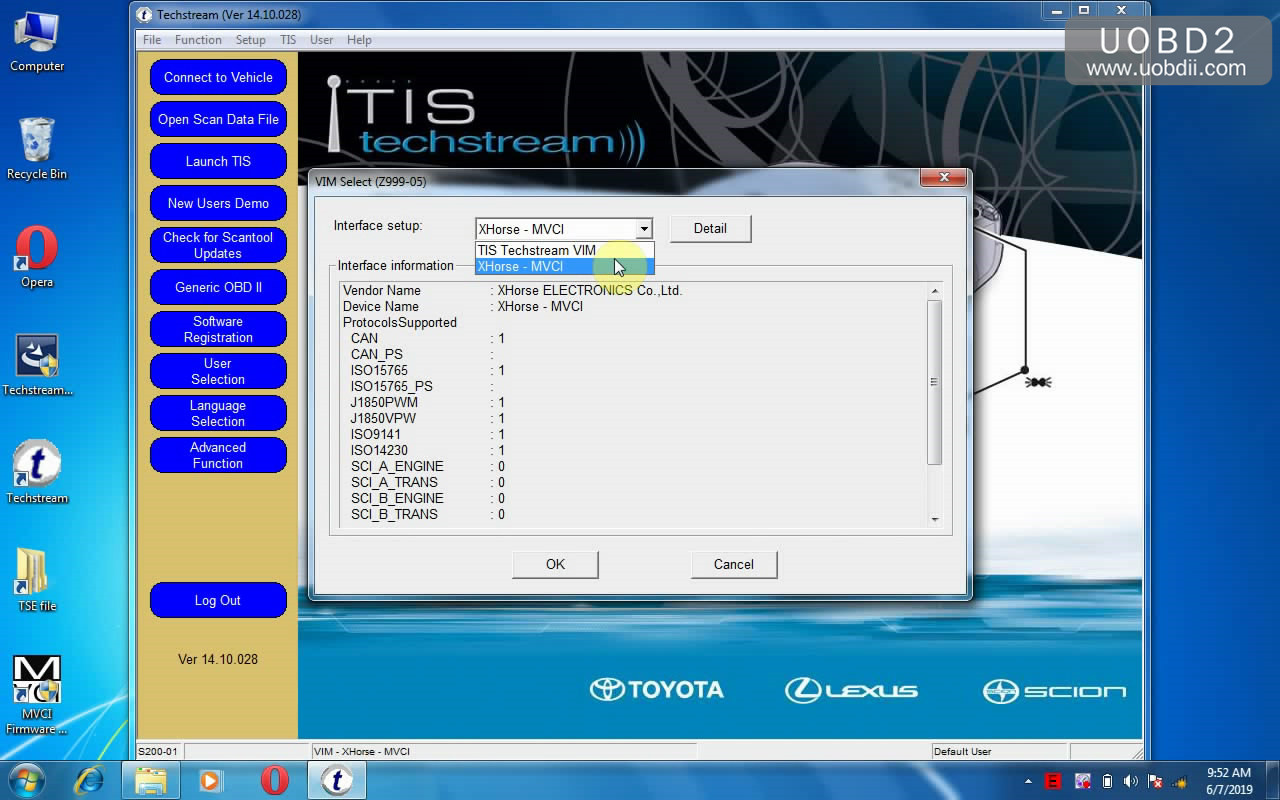The height and width of the screenshot is (800, 1280).
Task: Show hidden system tray icons
Action: (1028, 782)
